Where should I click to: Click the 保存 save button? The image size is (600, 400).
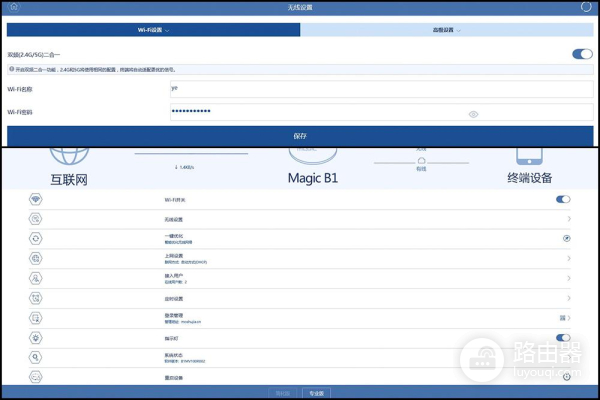(x=300, y=135)
